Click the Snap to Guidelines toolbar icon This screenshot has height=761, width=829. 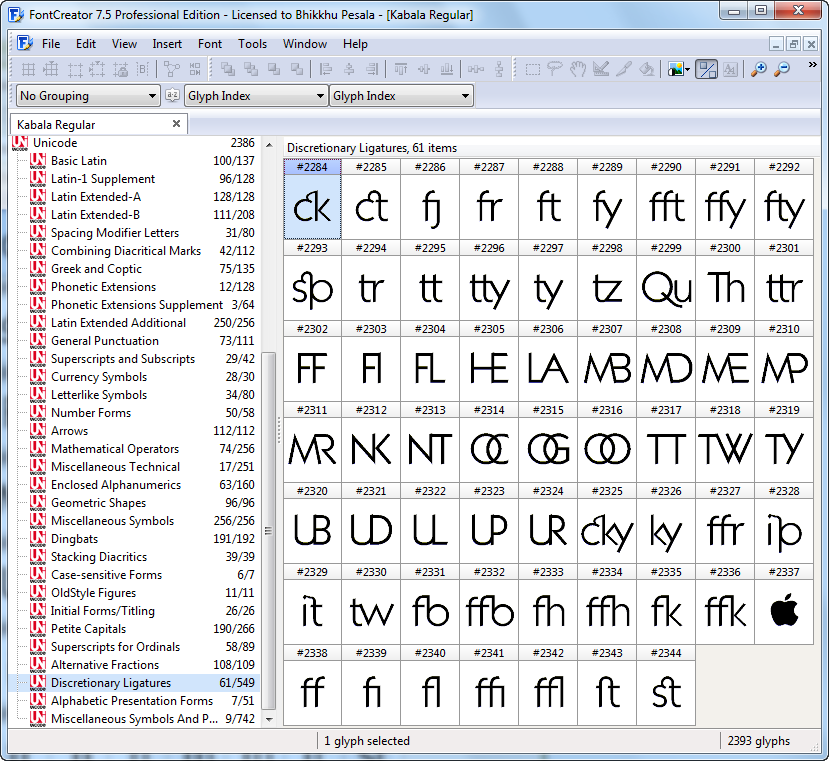tap(97, 69)
